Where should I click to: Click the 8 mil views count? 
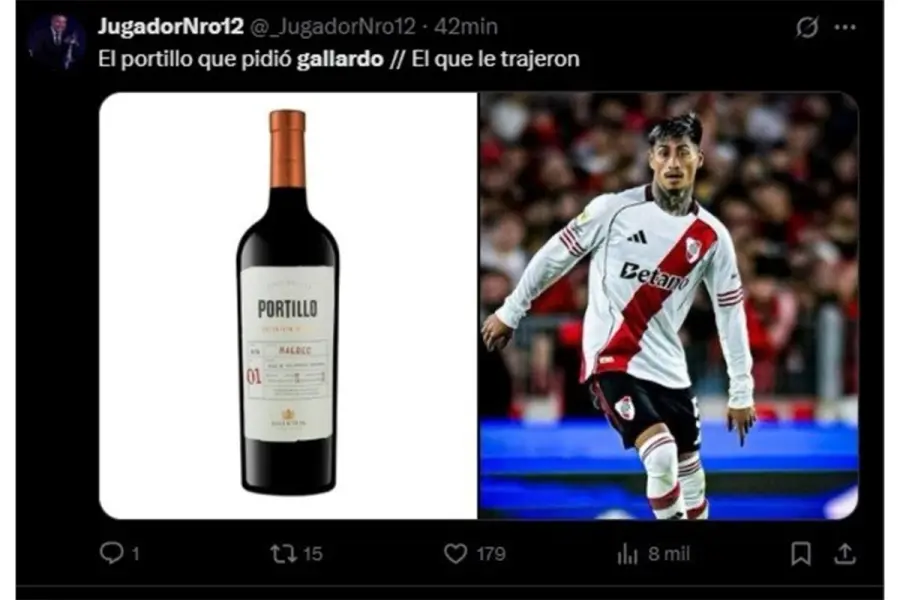[x=669, y=554]
